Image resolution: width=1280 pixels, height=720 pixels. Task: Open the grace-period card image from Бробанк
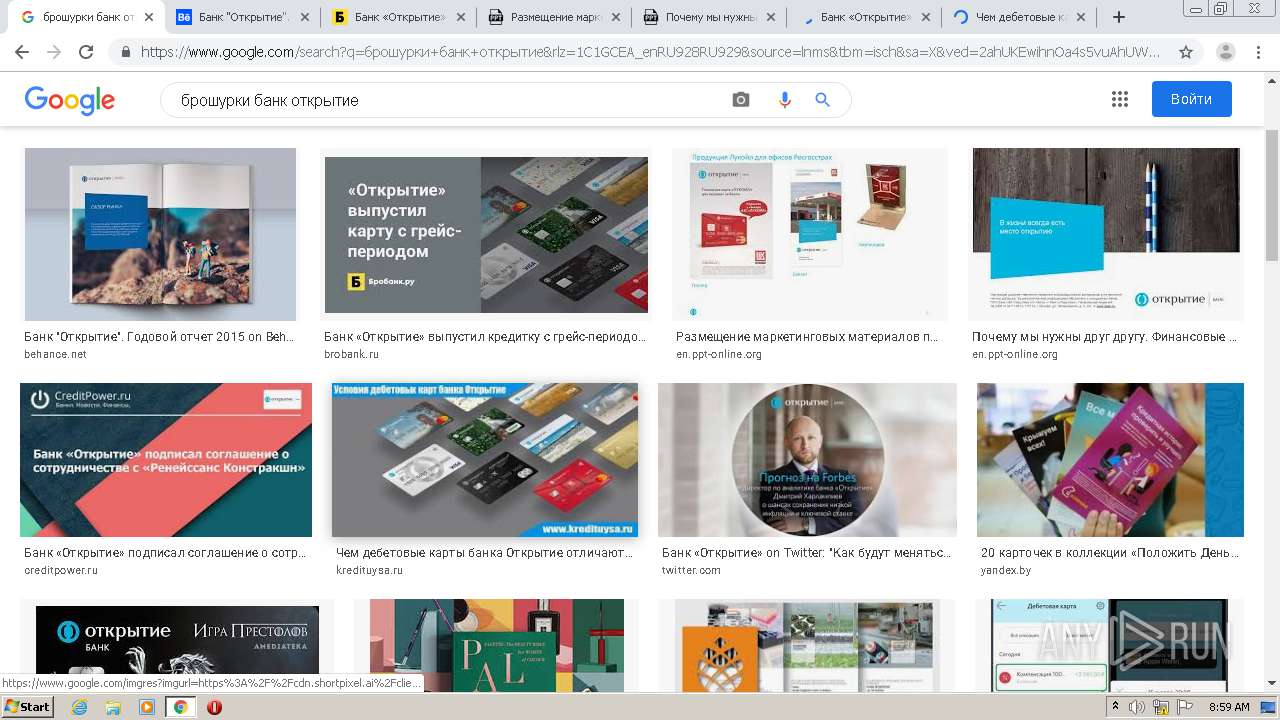coord(486,235)
